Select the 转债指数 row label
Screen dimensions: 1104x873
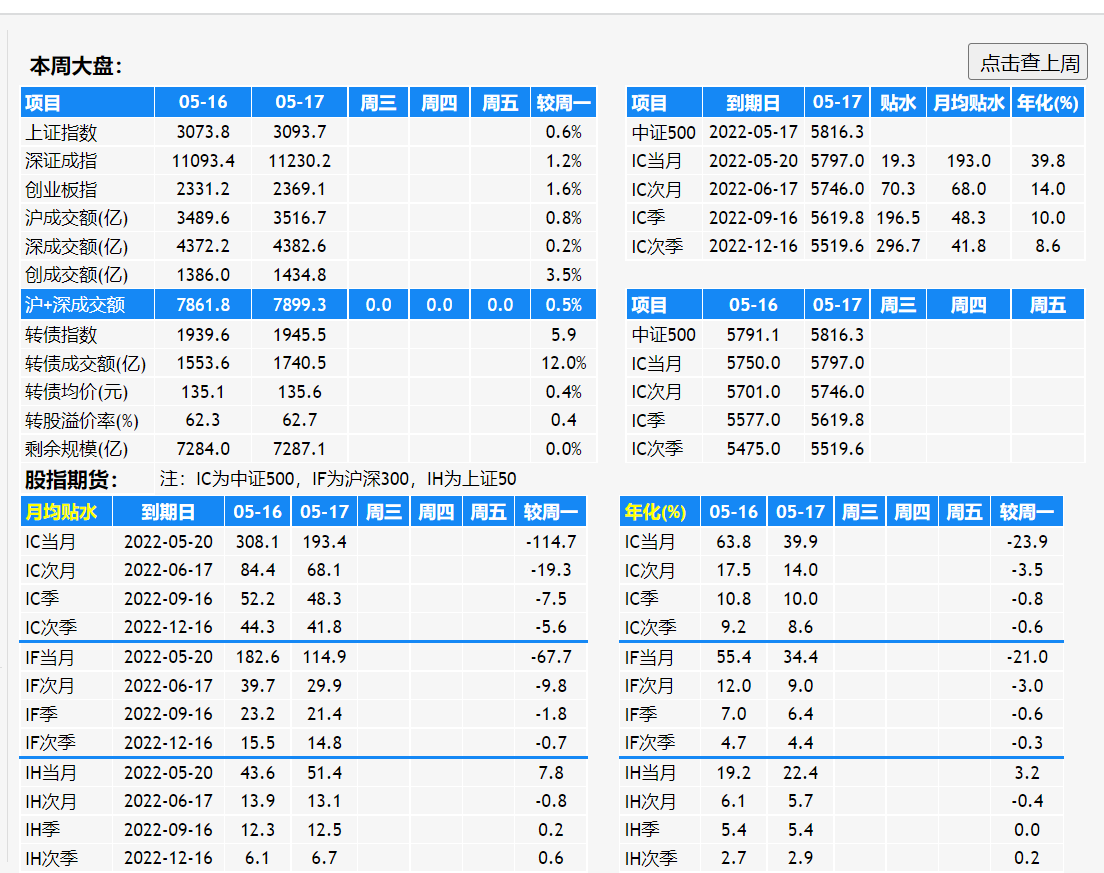tap(61, 335)
